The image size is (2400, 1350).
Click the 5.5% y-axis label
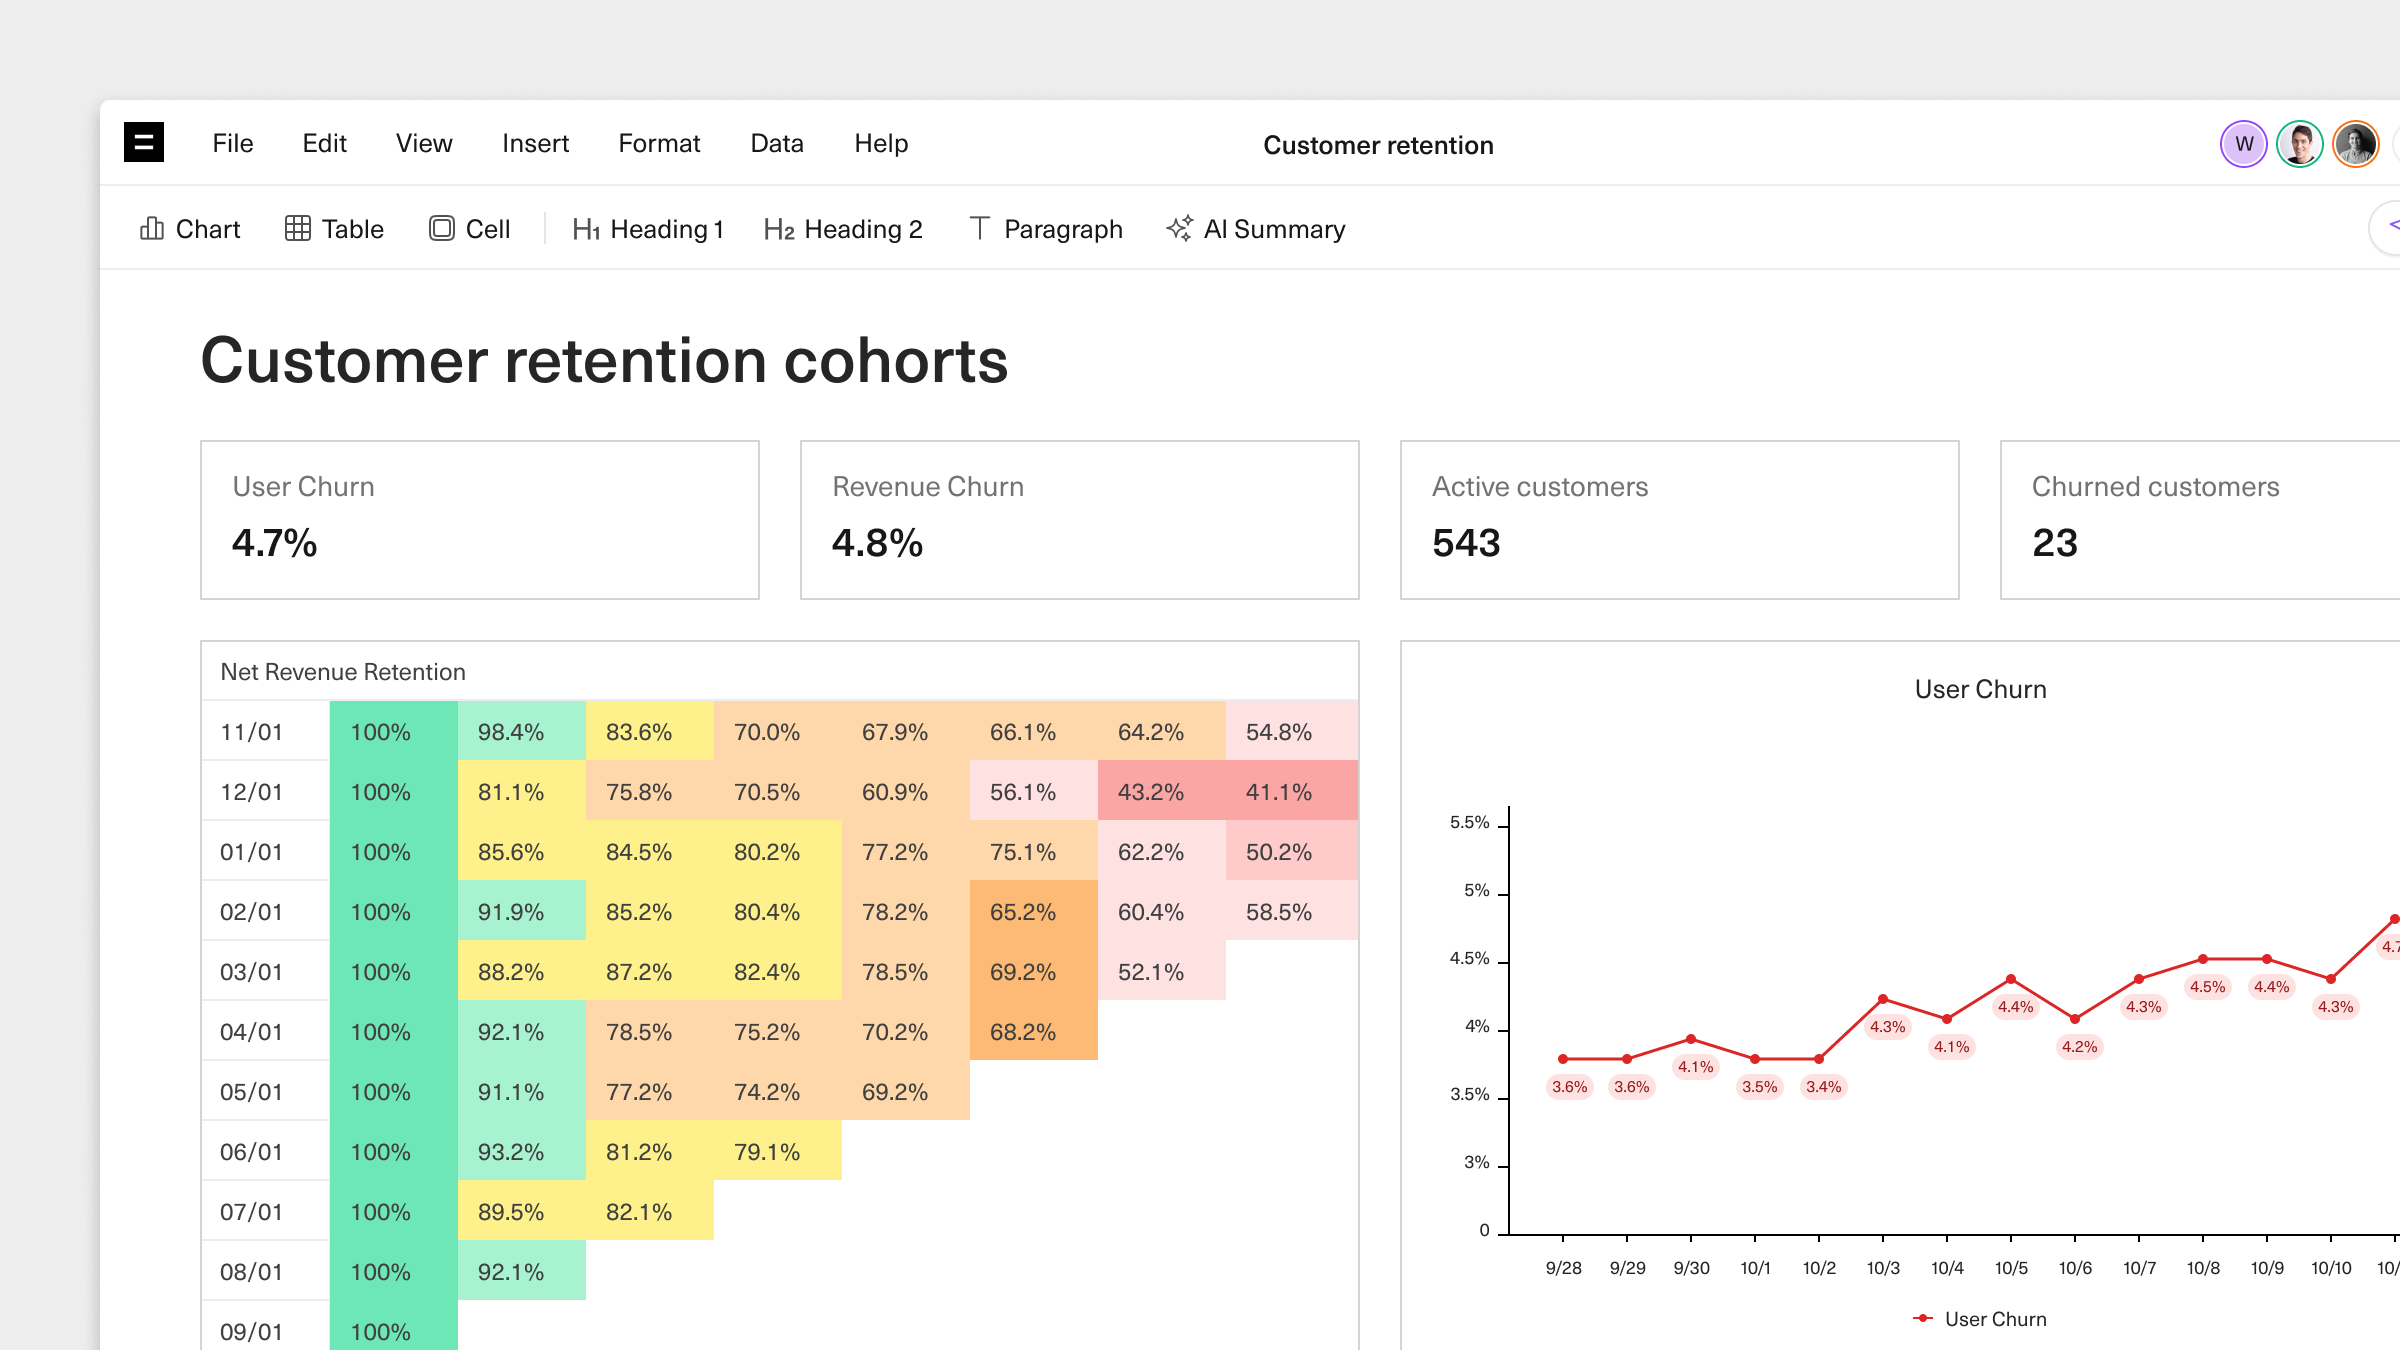click(x=1469, y=822)
